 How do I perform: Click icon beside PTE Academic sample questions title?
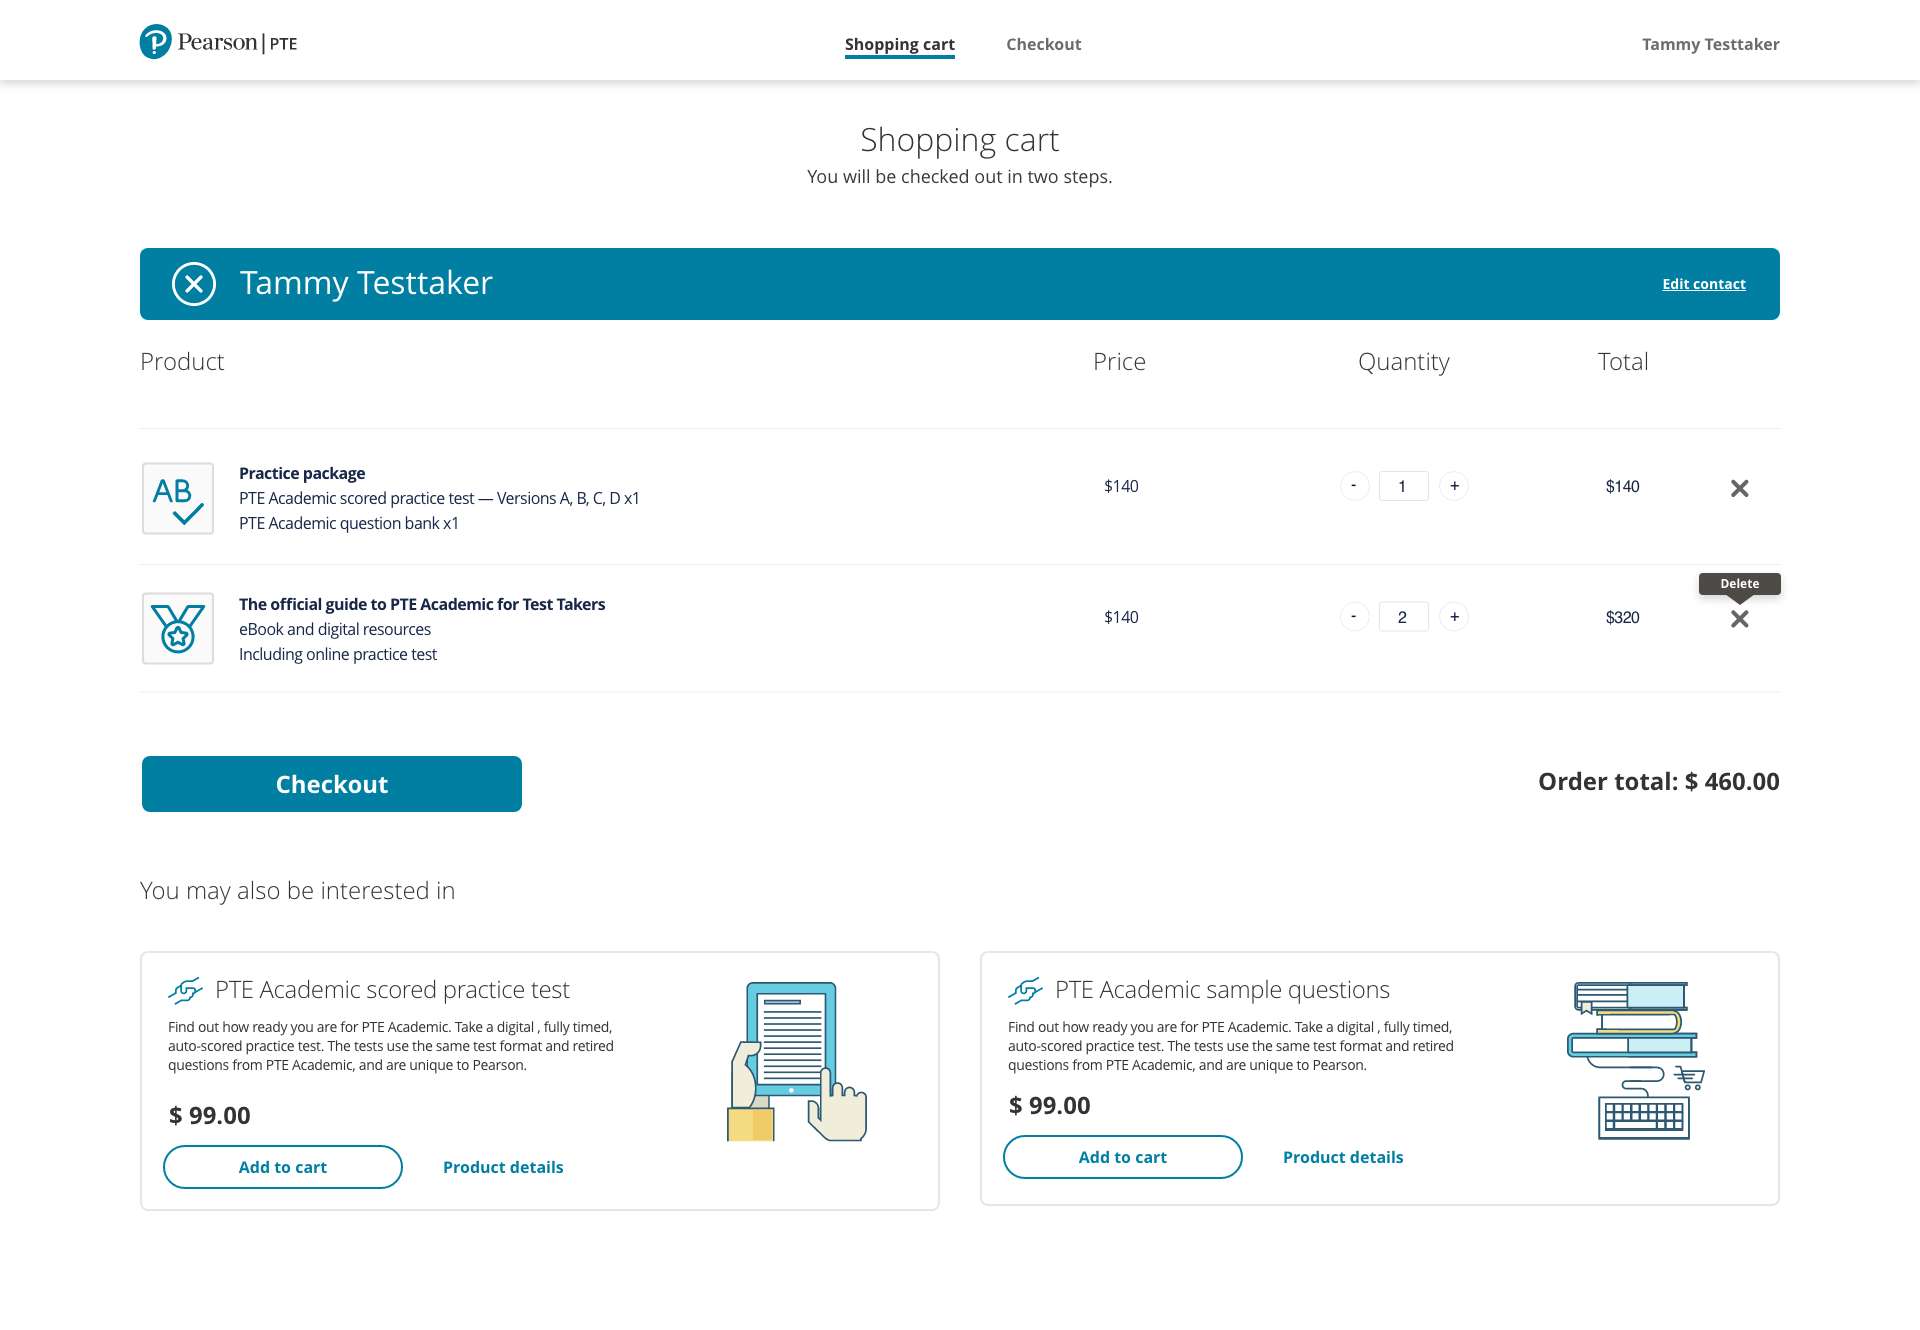(1025, 990)
